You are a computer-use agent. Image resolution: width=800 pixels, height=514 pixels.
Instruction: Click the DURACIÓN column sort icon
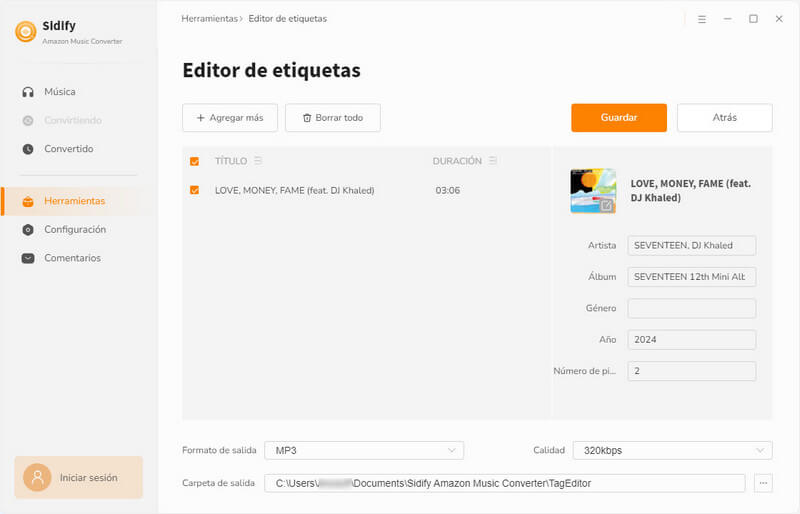(493, 161)
